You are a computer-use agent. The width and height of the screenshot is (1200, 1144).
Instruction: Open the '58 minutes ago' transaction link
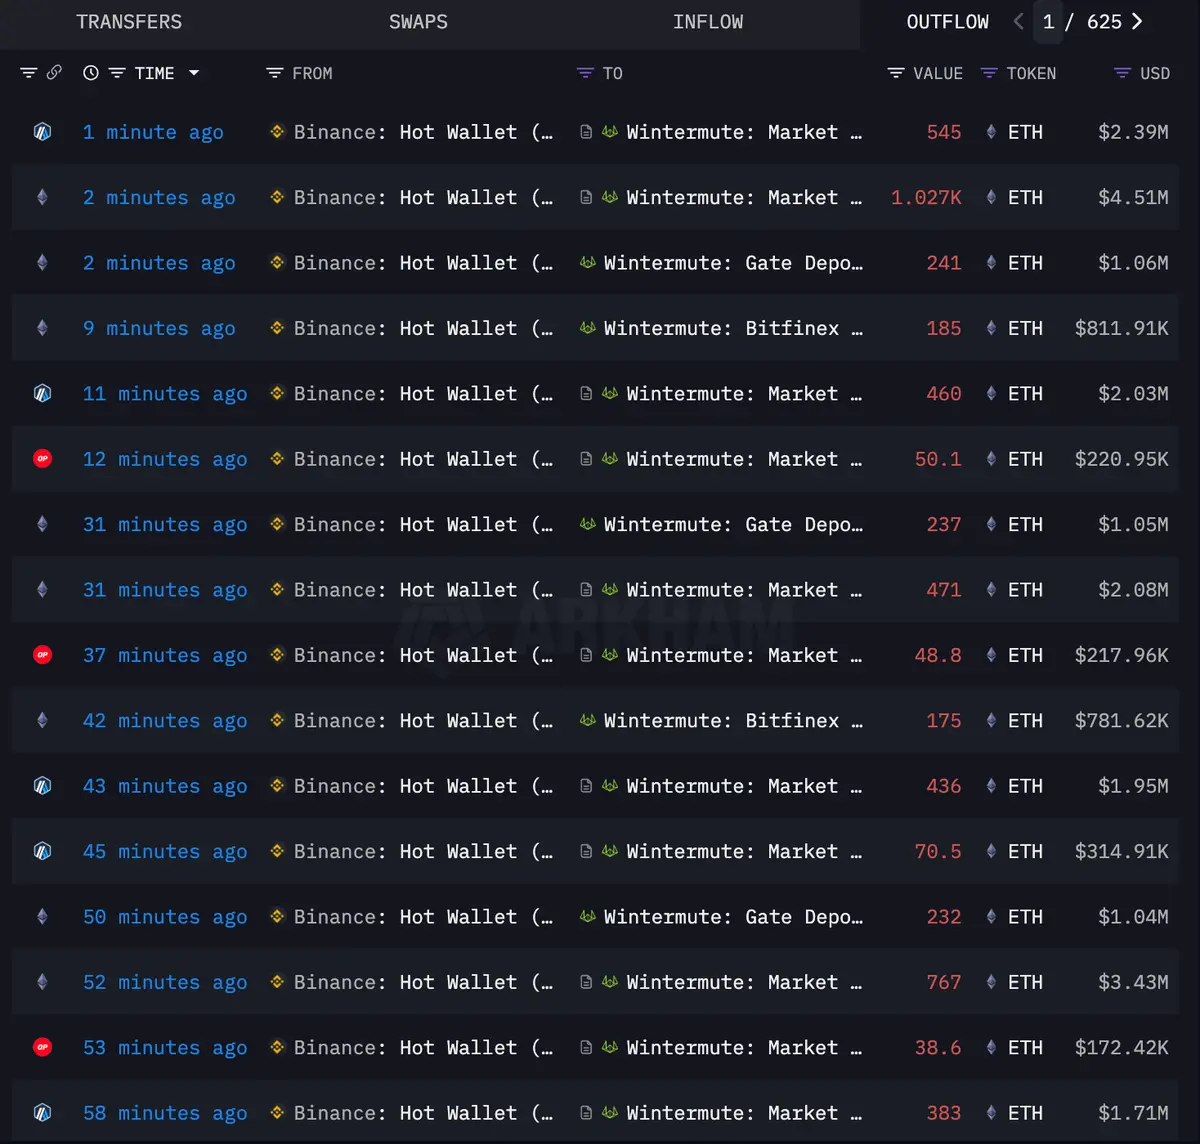click(x=165, y=1113)
